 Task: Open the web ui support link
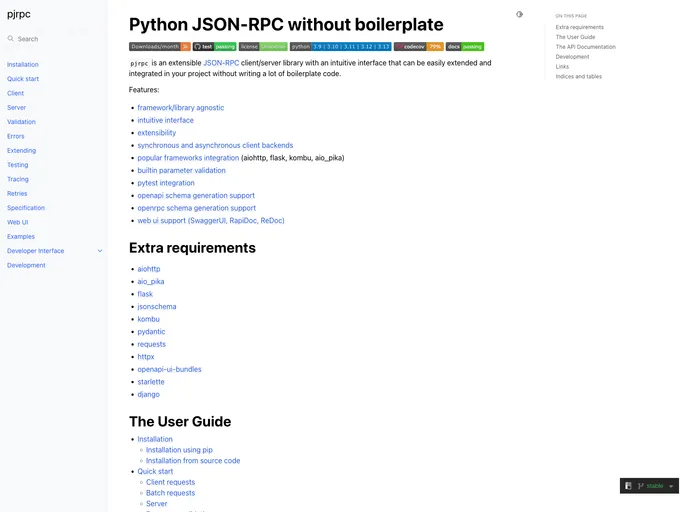pyautogui.click(x=211, y=221)
